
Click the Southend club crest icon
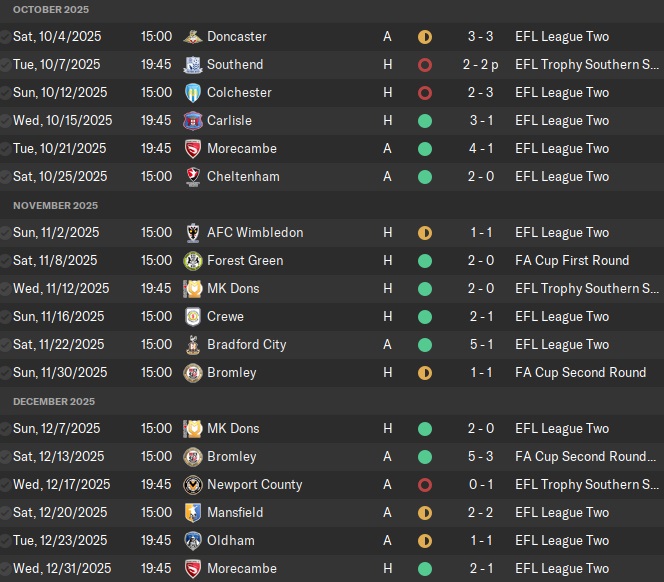point(192,65)
